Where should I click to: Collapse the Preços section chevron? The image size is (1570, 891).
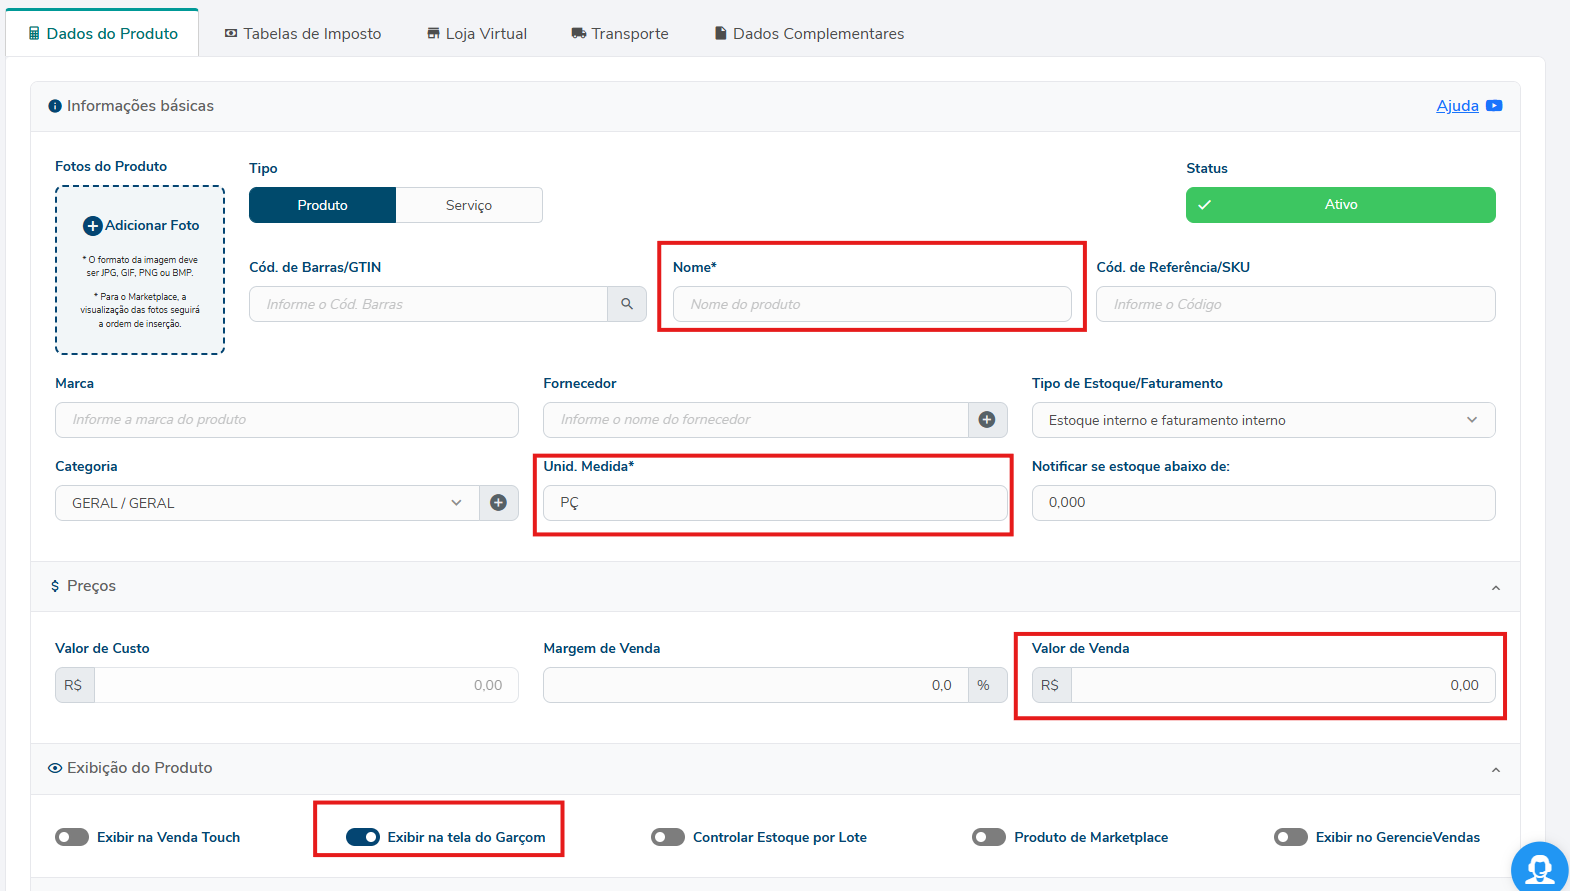click(1495, 588)
